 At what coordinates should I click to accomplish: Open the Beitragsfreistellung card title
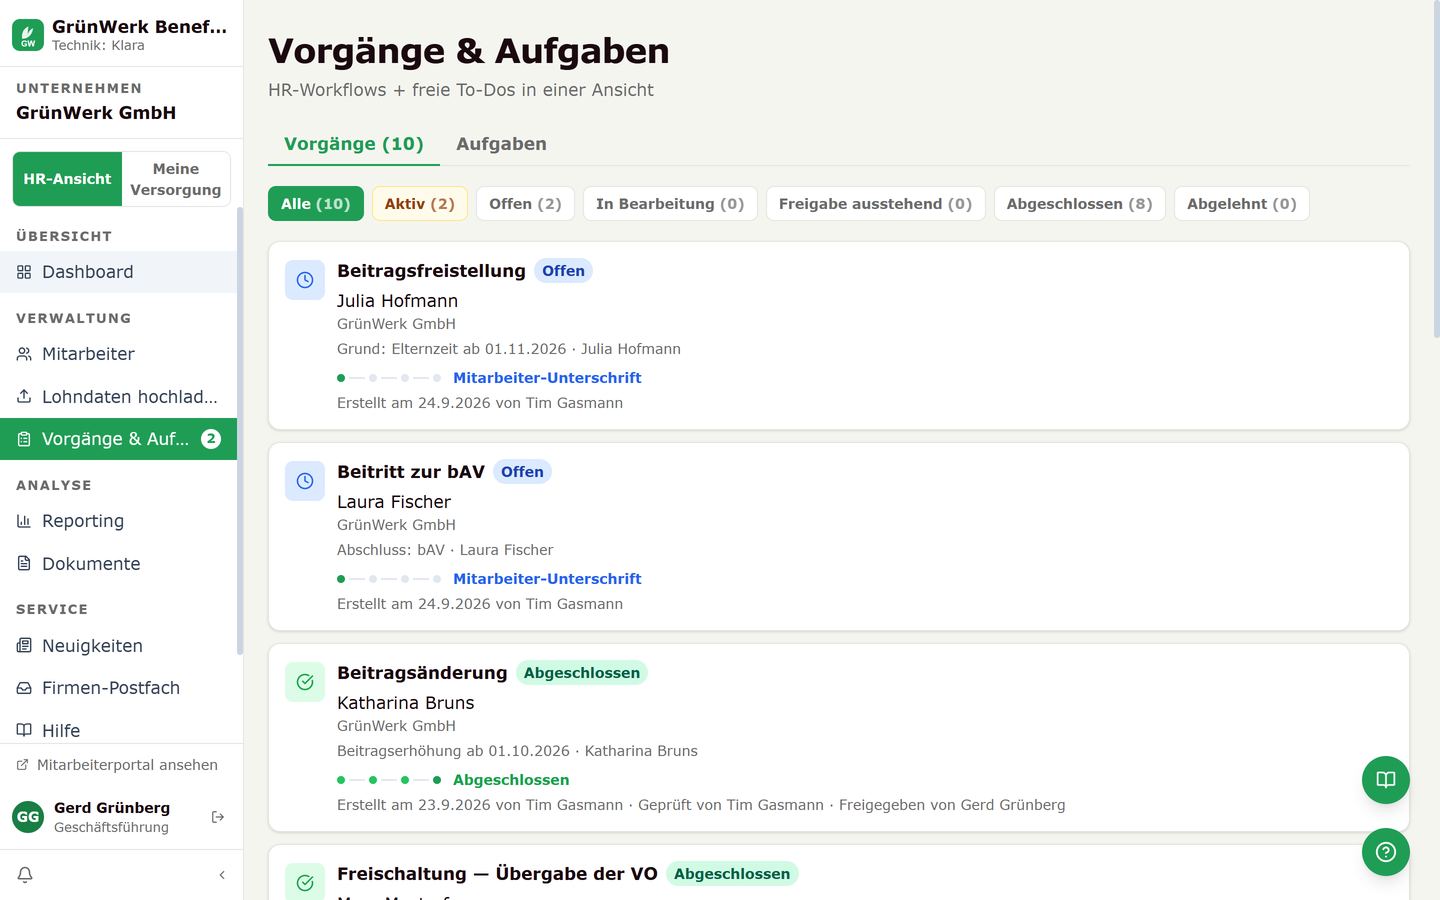click(431, 271)
